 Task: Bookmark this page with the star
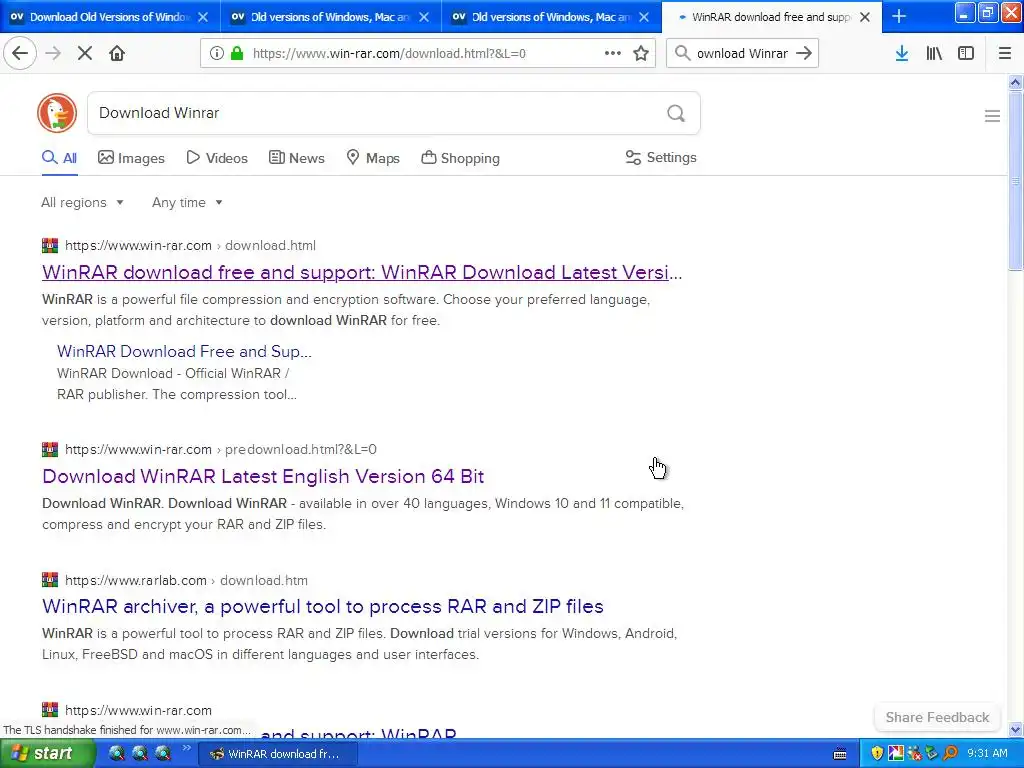(641, 54)
